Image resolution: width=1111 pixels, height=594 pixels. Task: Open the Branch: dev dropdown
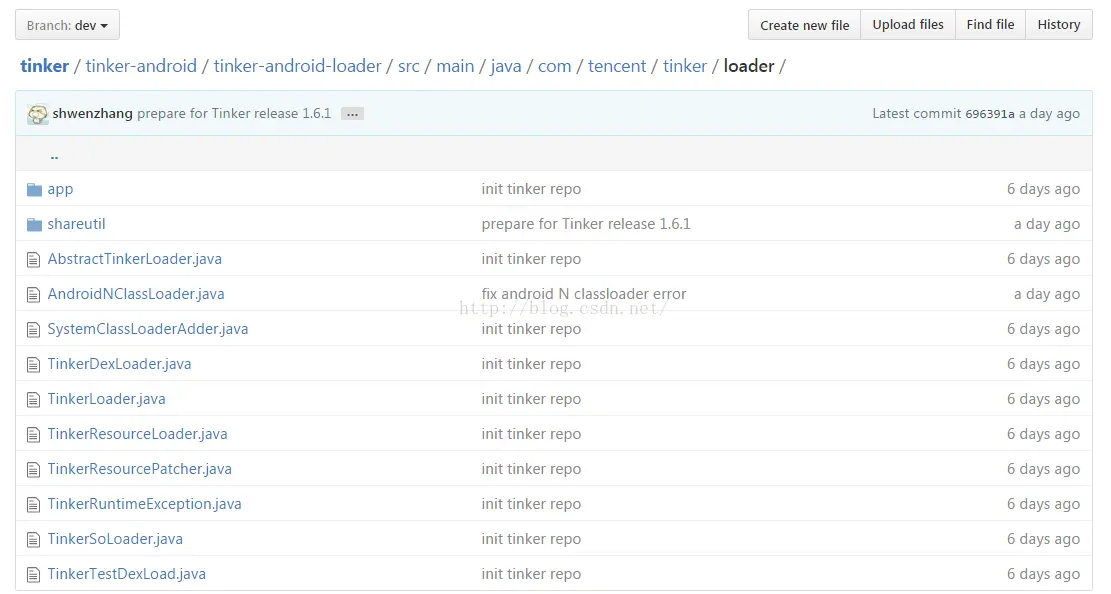tap(67, 25)
